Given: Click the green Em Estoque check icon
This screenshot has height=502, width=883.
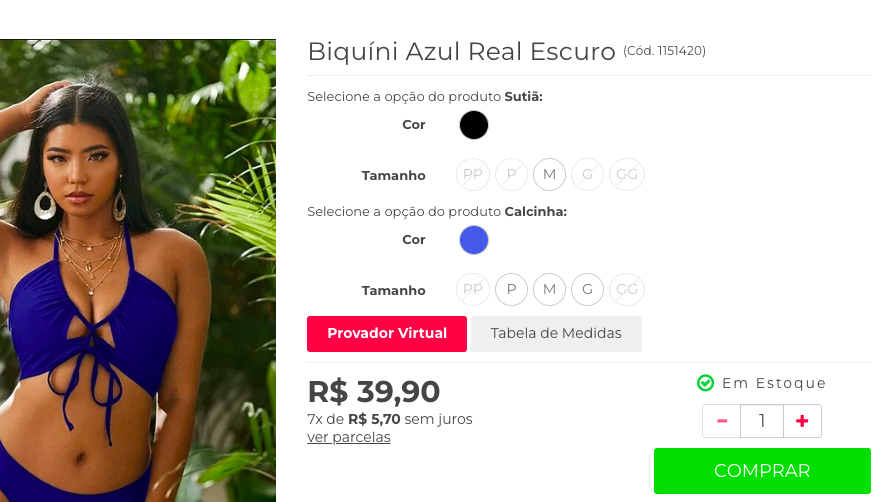Looking at the screenshot, I should point(705,383).
